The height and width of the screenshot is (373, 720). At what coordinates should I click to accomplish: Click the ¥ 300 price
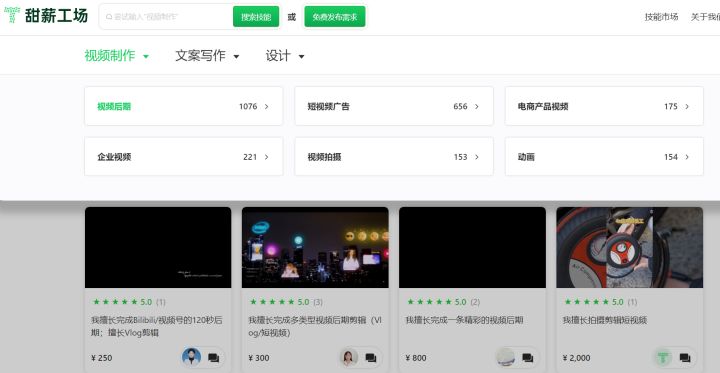259,358
